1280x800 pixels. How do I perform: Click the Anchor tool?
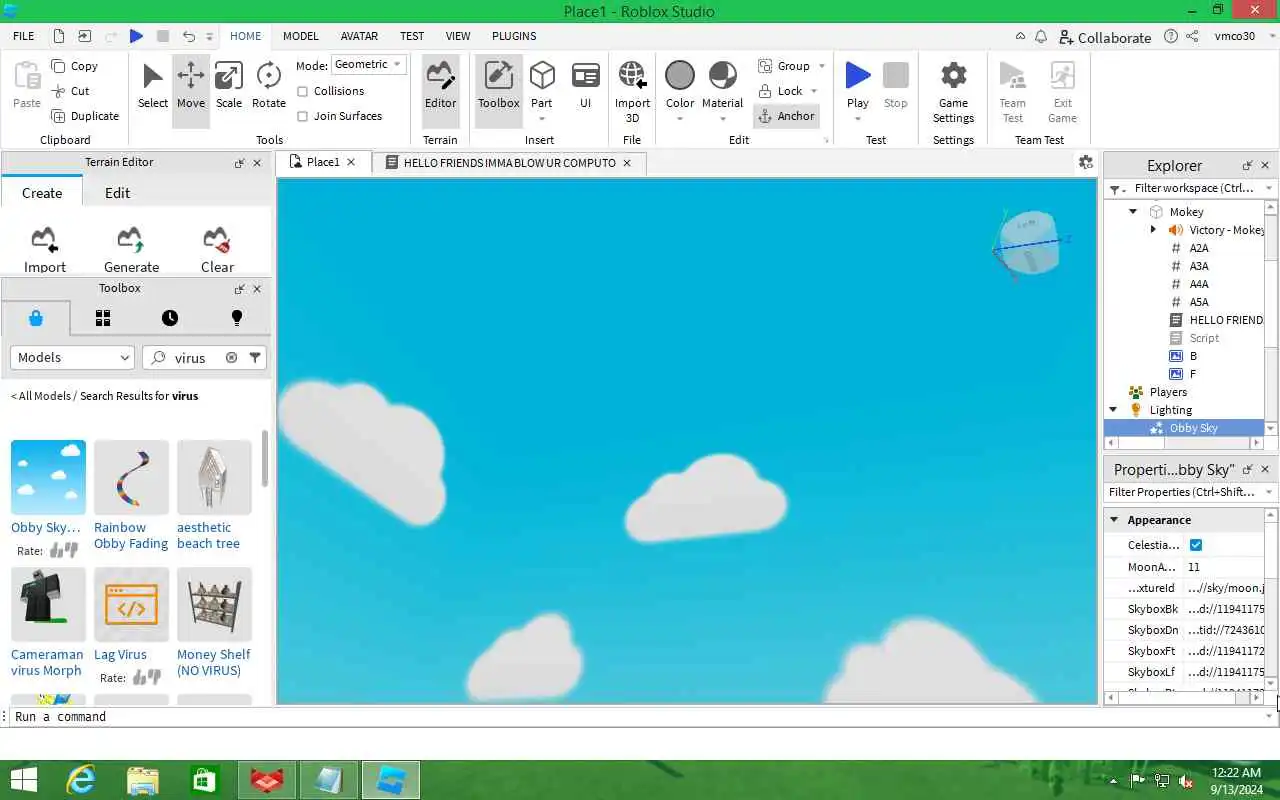(786, 116)
